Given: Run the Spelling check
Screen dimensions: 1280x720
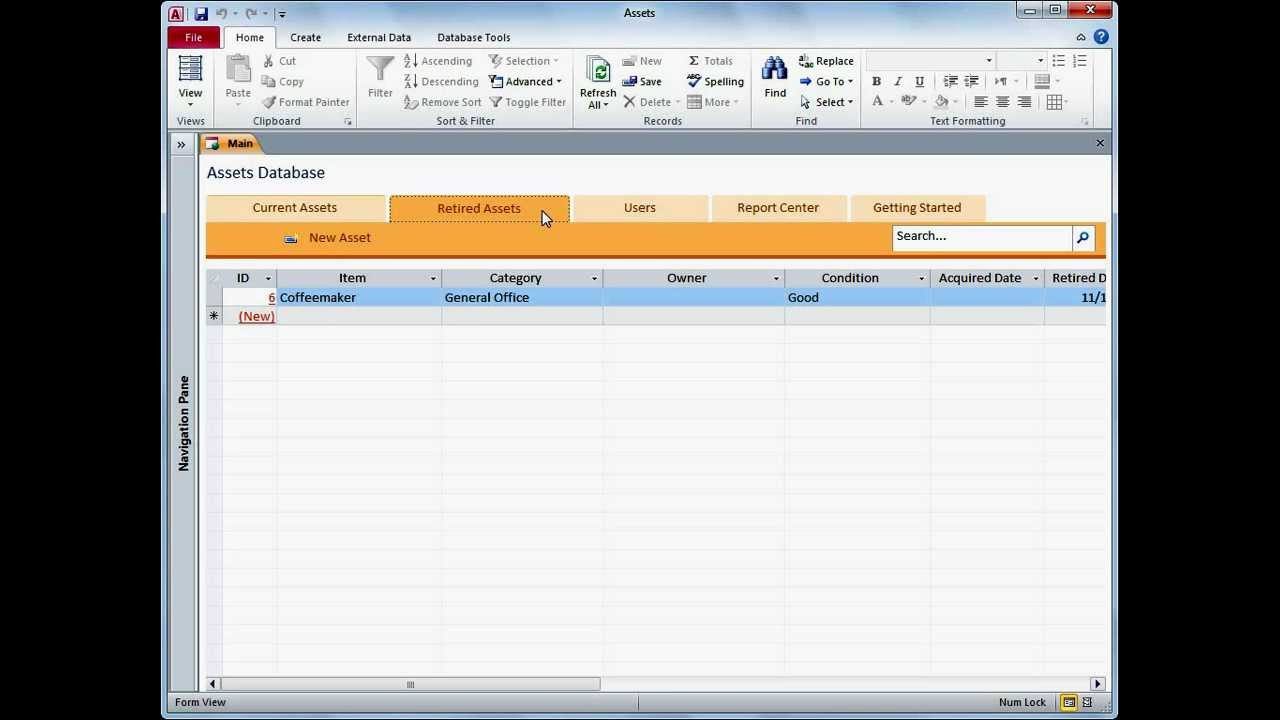Looking at the screenshot, I should [715, 82].
